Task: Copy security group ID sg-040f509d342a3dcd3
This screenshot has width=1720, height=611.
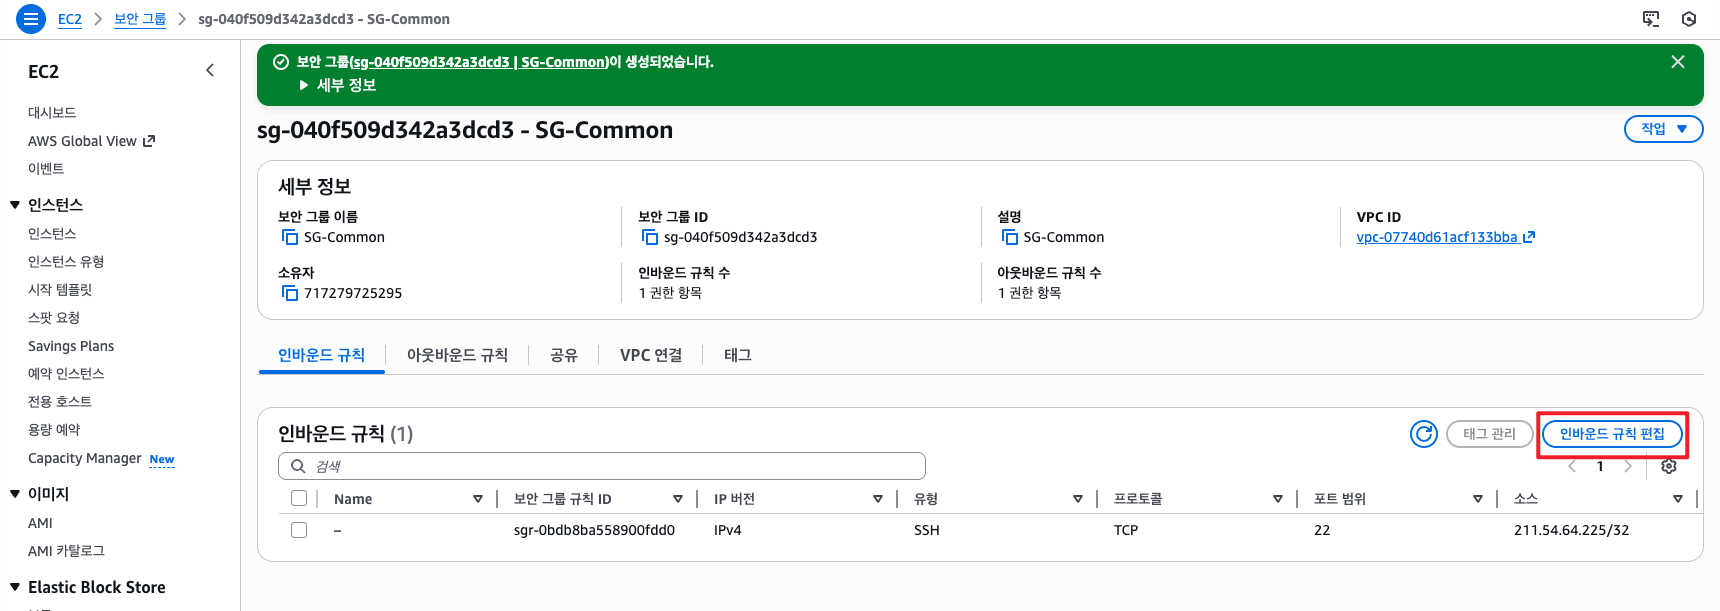Action: pyautogui.click(x=650, y=237)
